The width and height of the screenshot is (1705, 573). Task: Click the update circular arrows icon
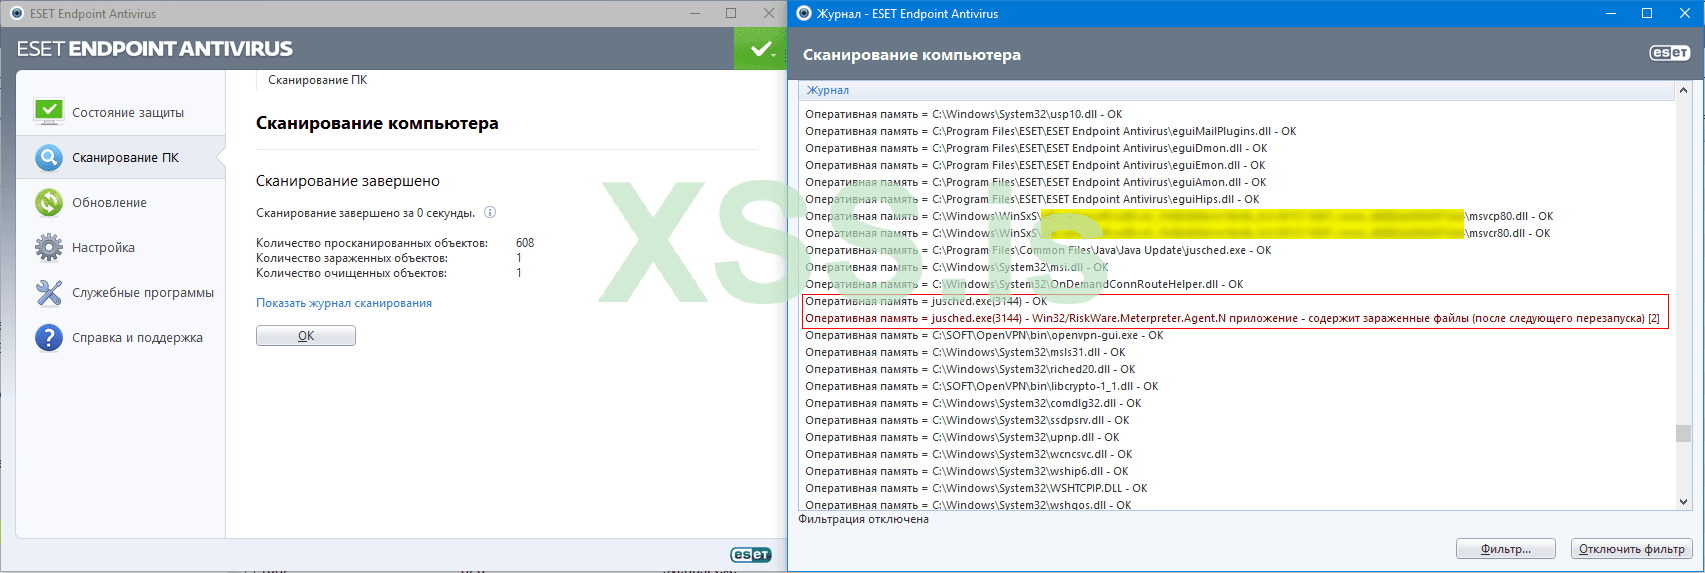tap(48, 202)
